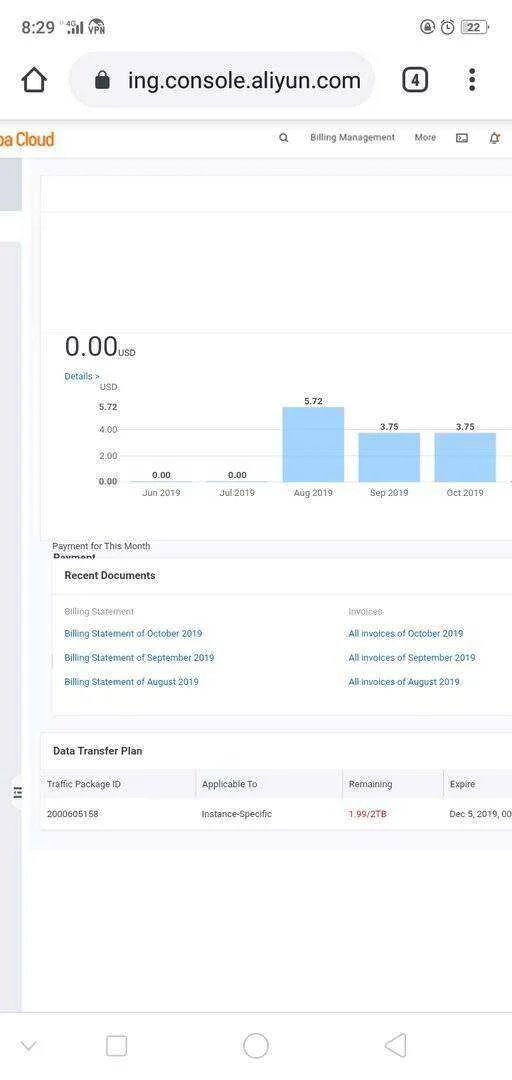Open All Invoices of September 2019
Image resolution: width=512 pixels, height=1080 pixels.
point(411,658)
